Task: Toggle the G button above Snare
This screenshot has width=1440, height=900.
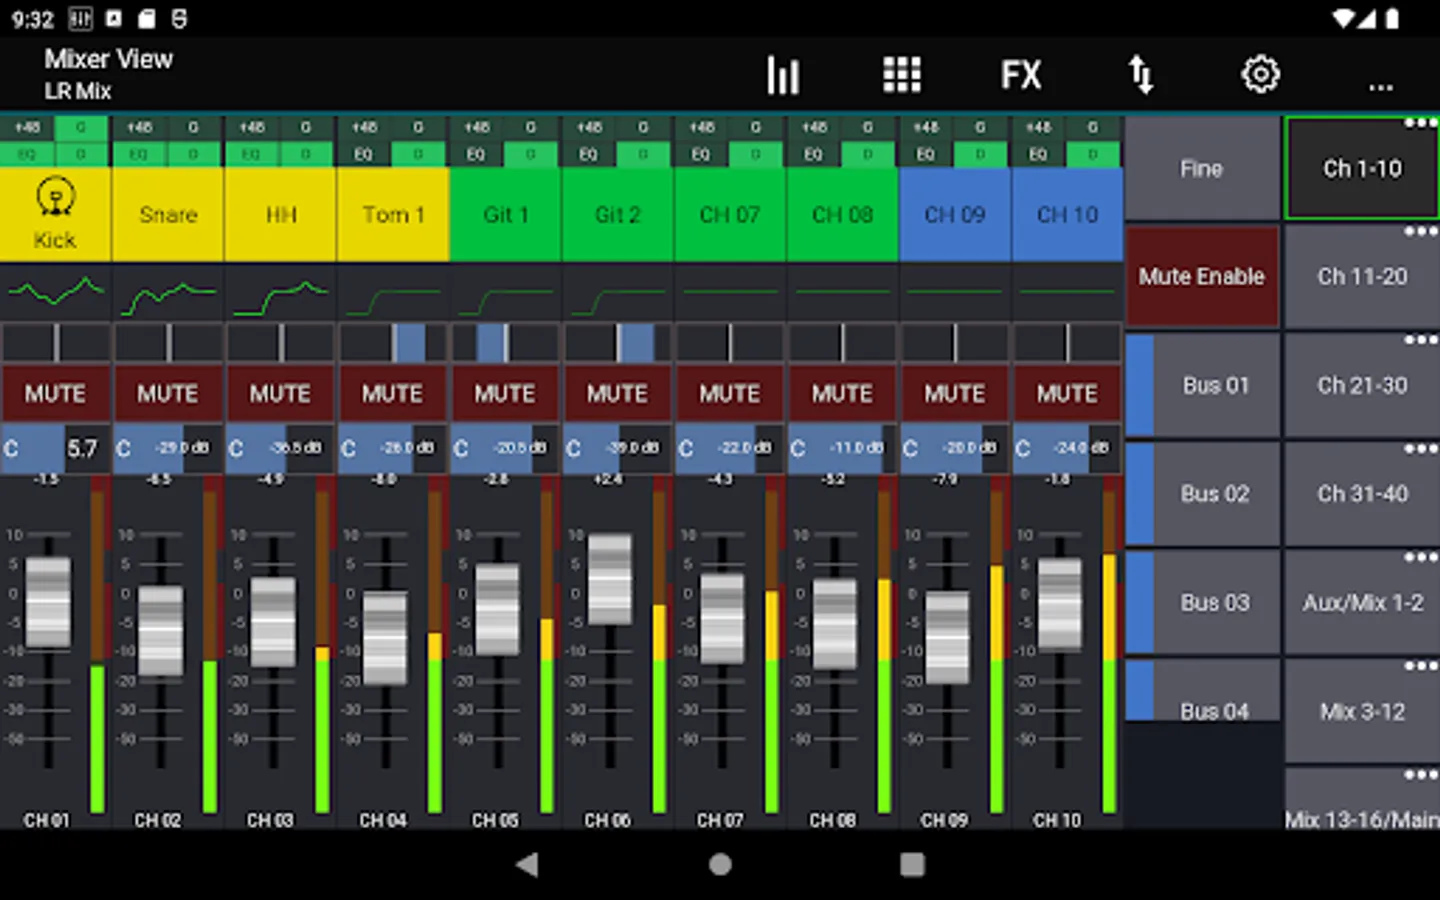Action: pos(193,128)
